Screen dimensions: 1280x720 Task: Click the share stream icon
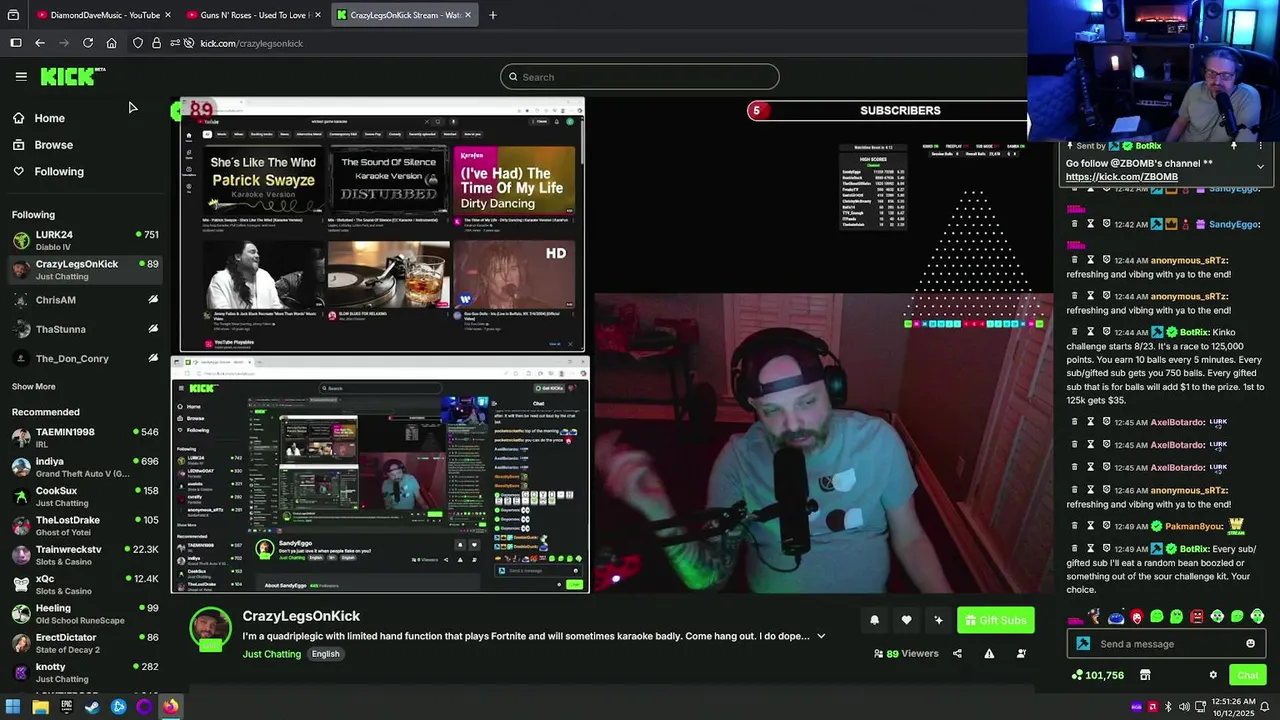click(957, 654)
